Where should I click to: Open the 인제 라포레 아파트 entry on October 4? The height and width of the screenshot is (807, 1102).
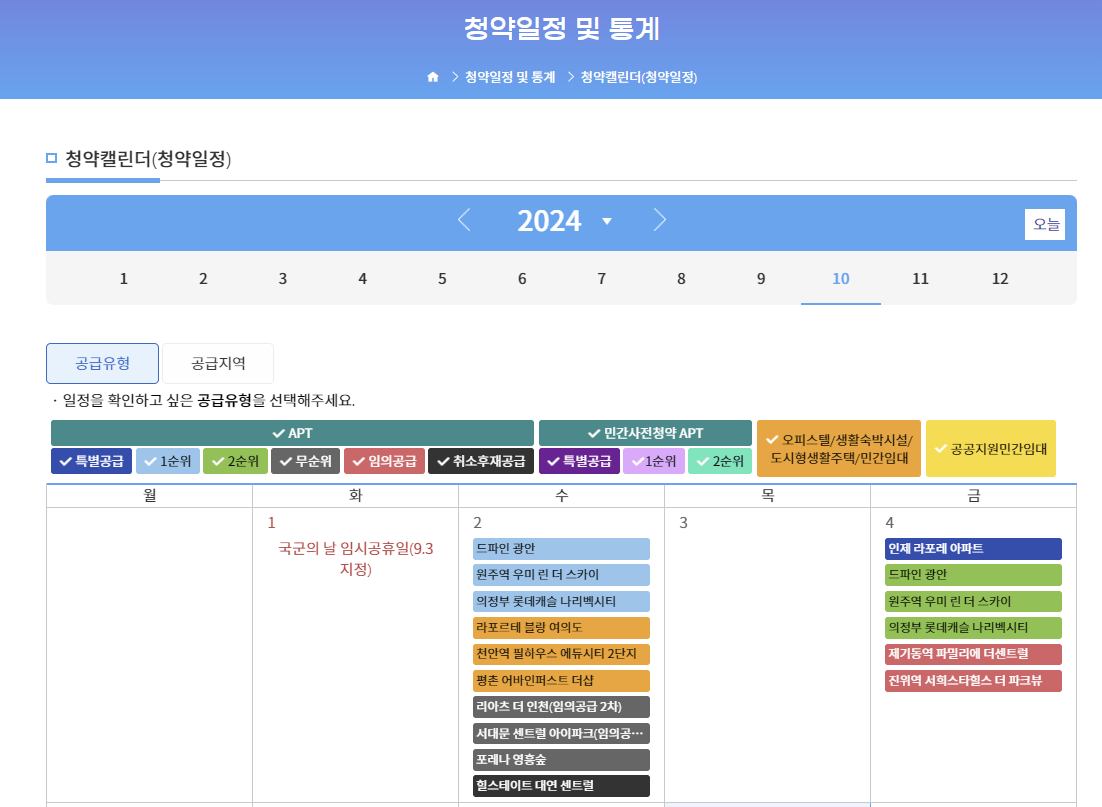[973, 548]
